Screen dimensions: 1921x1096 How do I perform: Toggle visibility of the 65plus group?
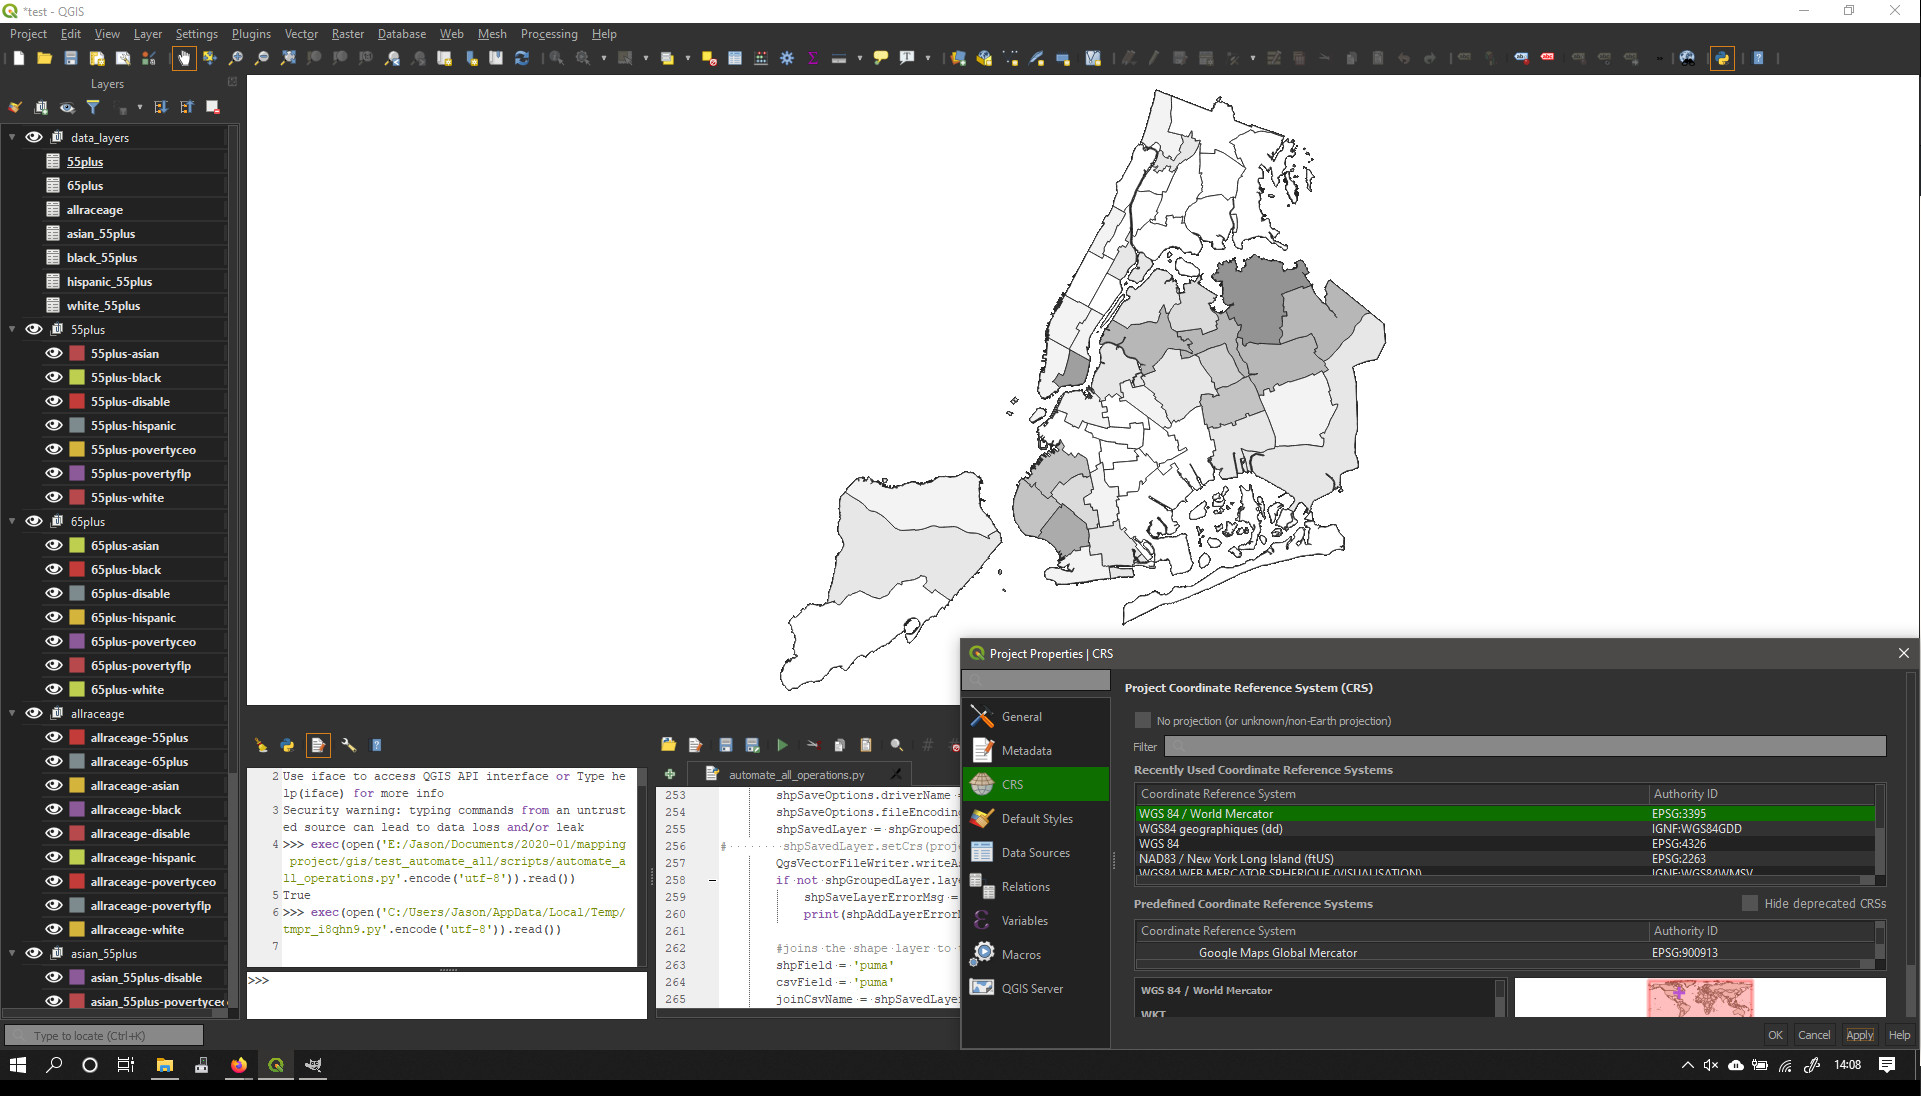[34, 521]
